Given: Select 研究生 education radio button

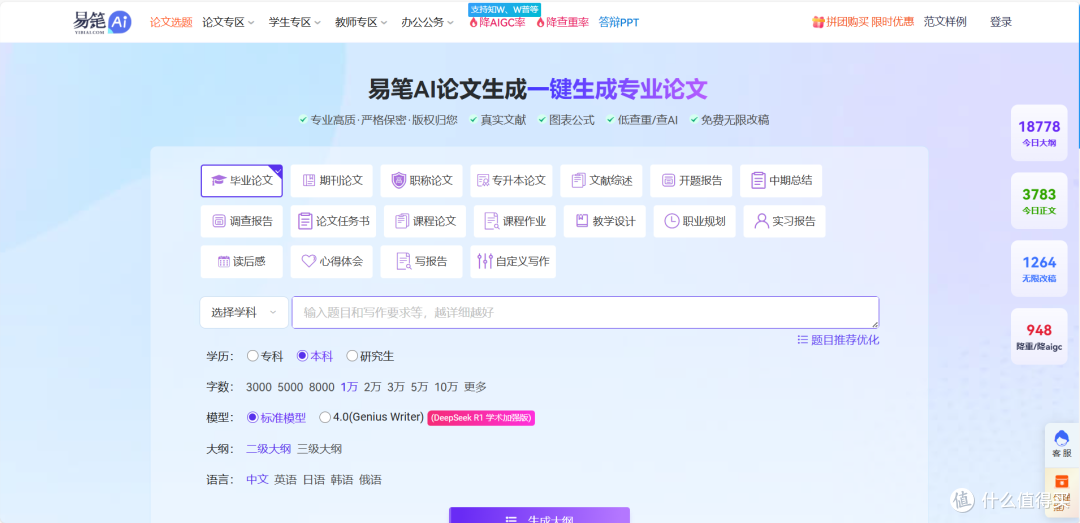Looking at the screenshot, I should [352, 356].
